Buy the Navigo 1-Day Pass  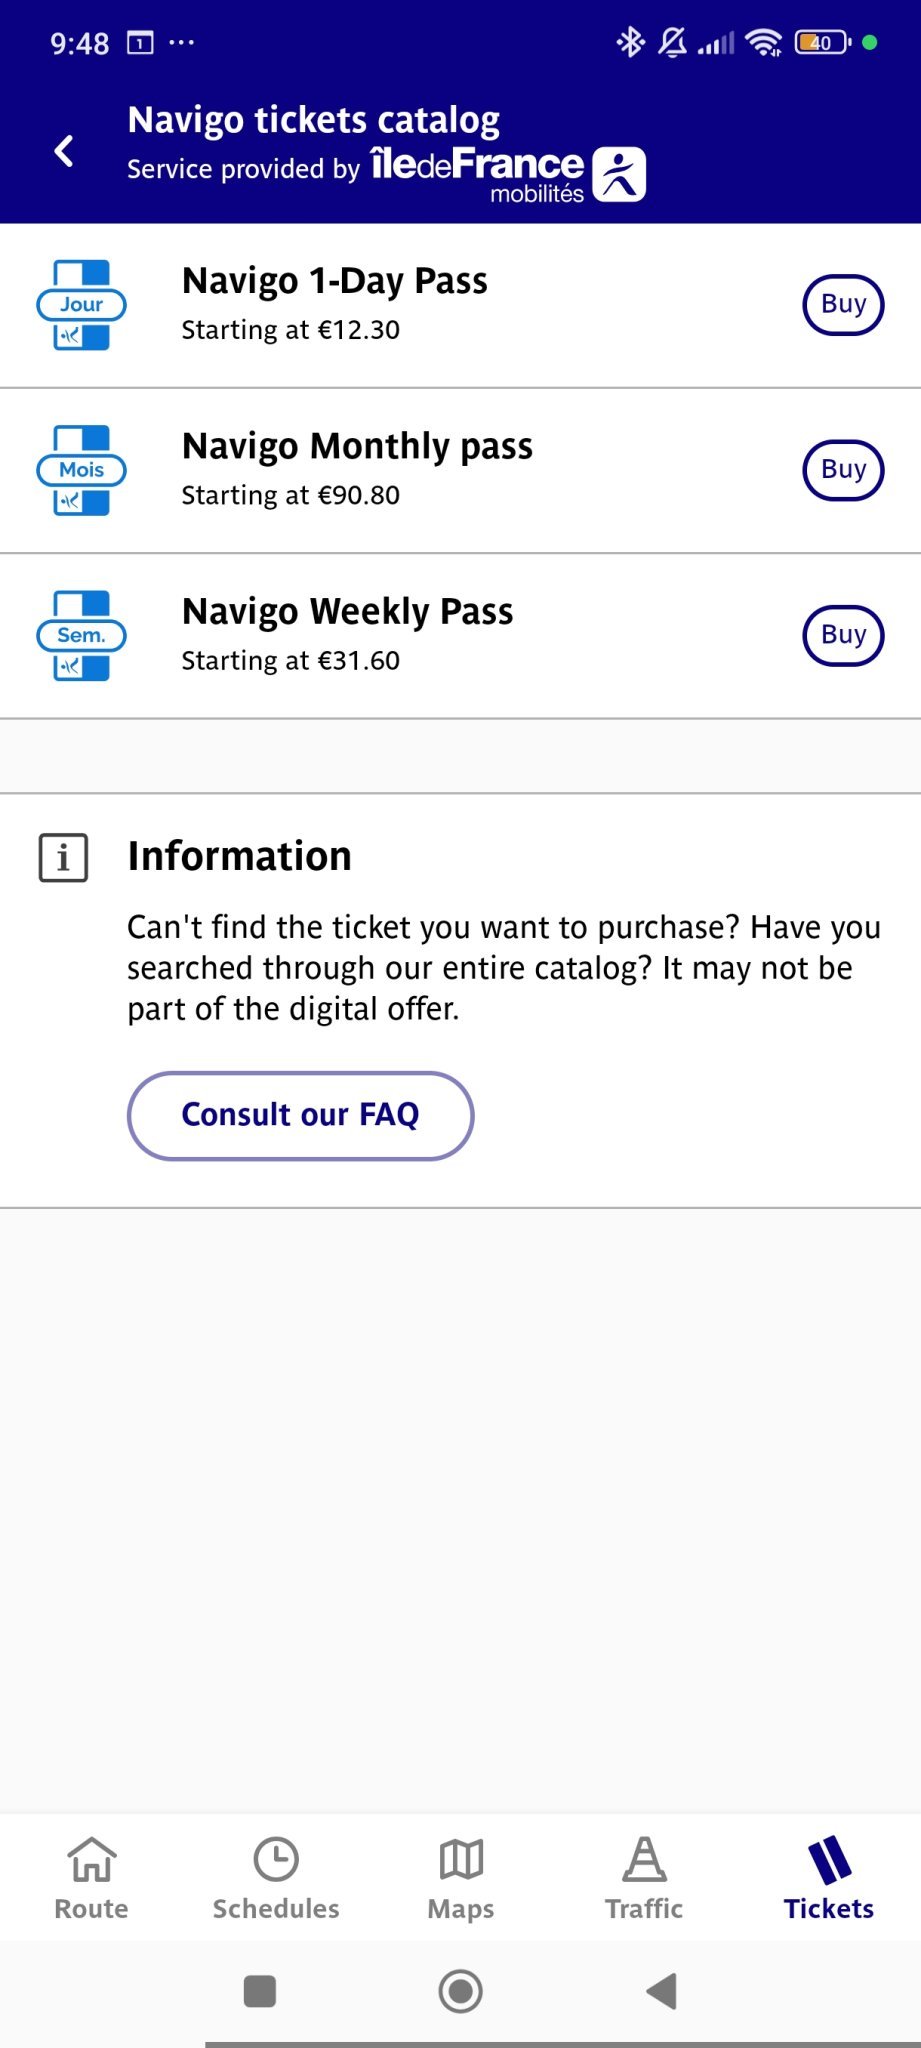(x=843, y=304)
